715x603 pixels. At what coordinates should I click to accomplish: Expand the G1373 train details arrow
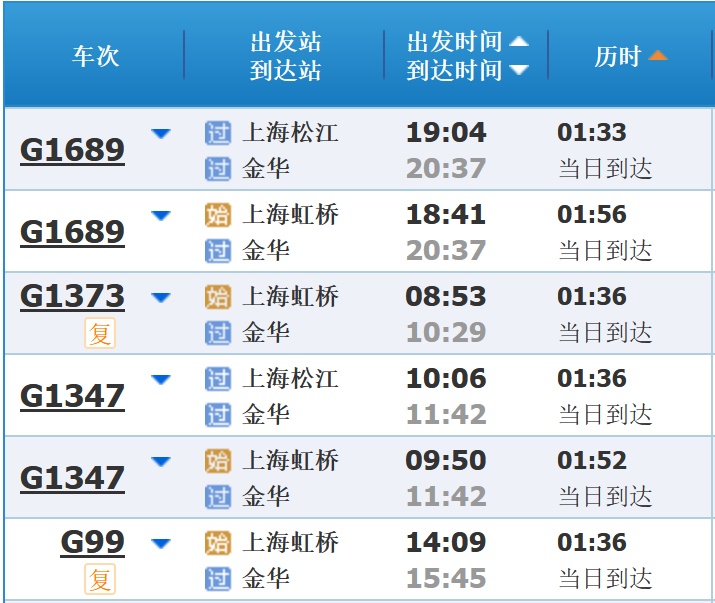click(x=160, y=297)
